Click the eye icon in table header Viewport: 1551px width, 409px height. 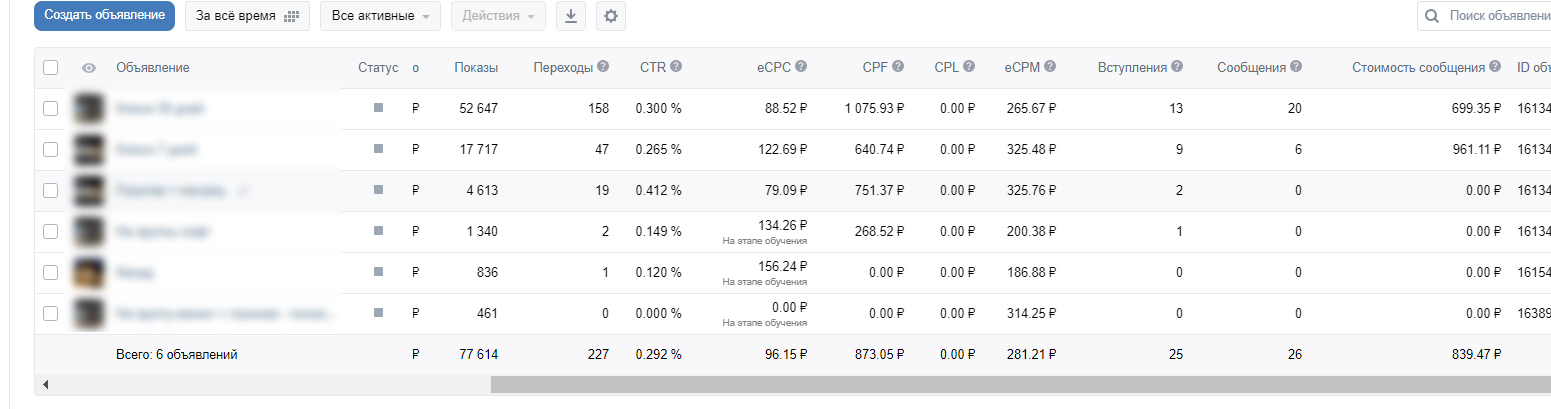coord(89,68)
